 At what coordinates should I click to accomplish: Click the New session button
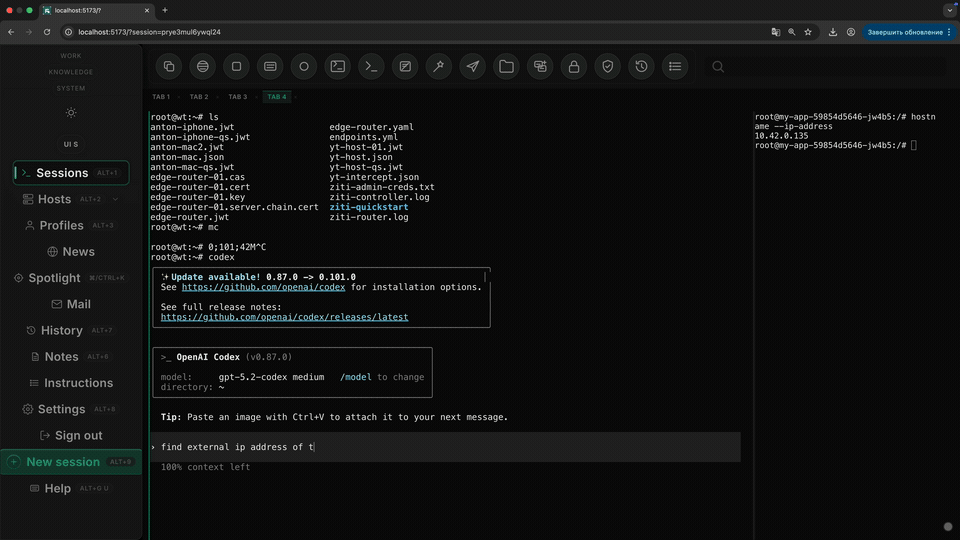(63, 462)
